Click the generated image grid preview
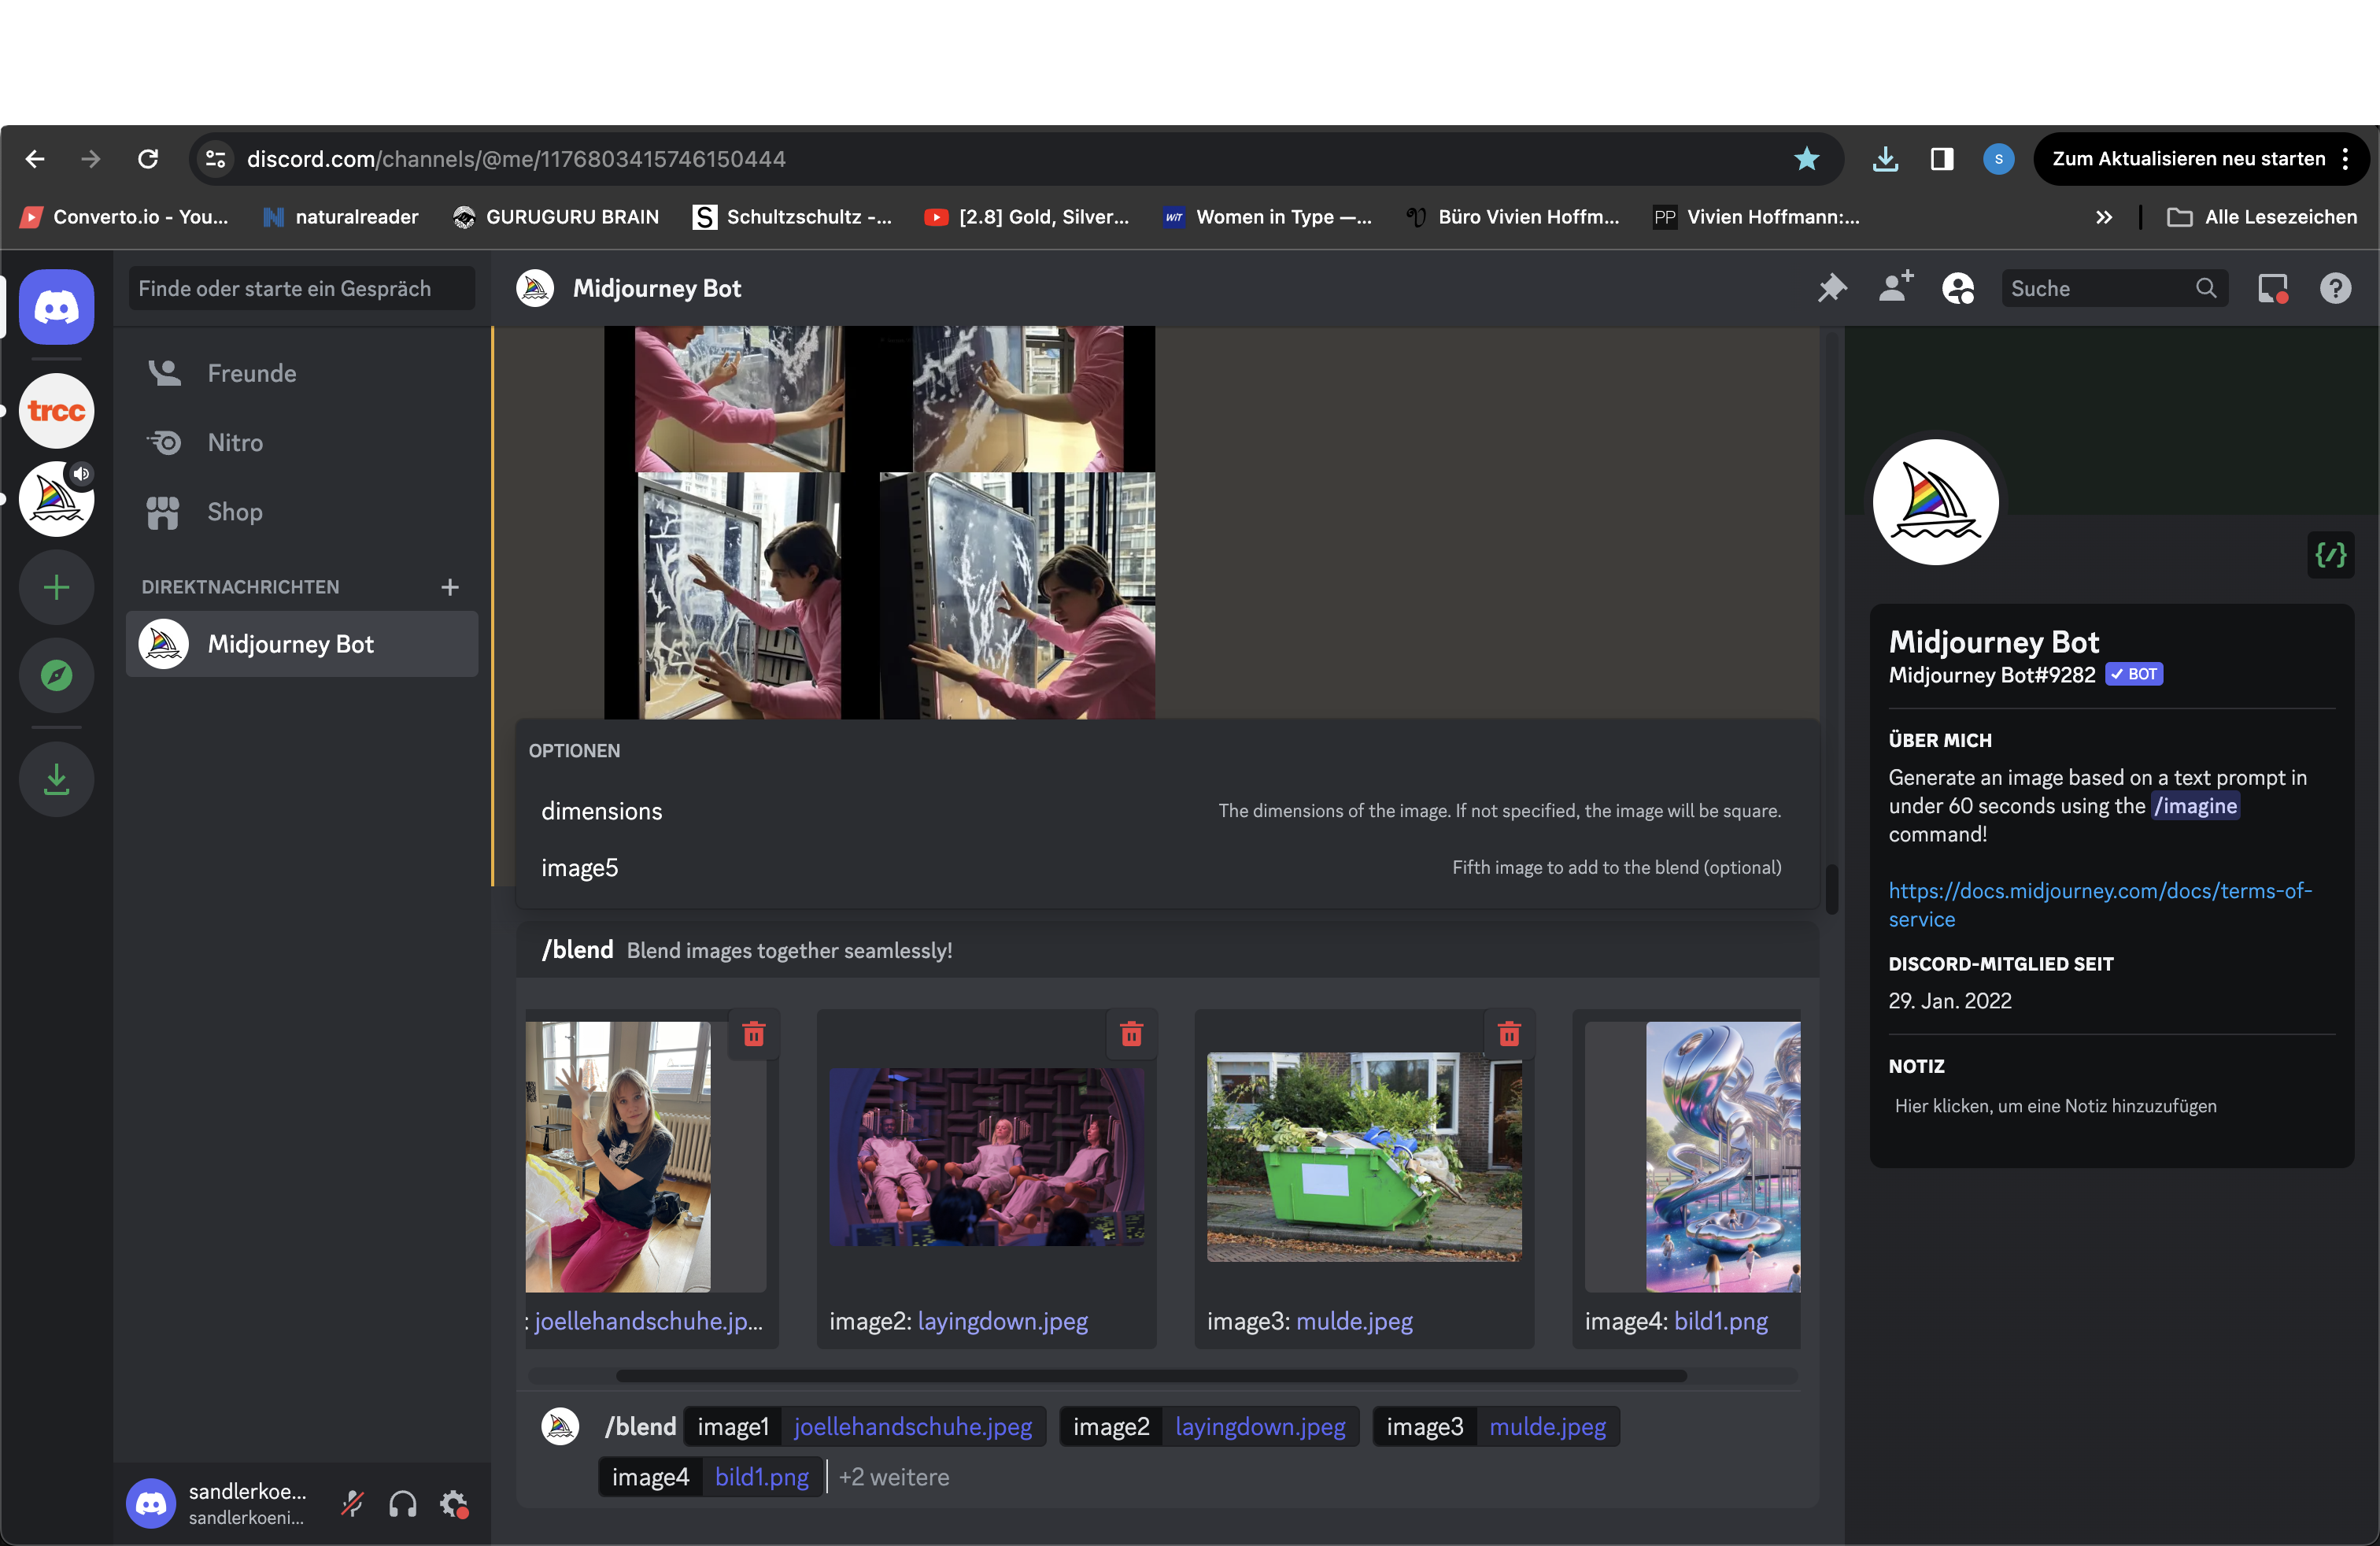The width and height of the screenshot is (2380, 1546). pyautogui.click(x=879, y=522)
